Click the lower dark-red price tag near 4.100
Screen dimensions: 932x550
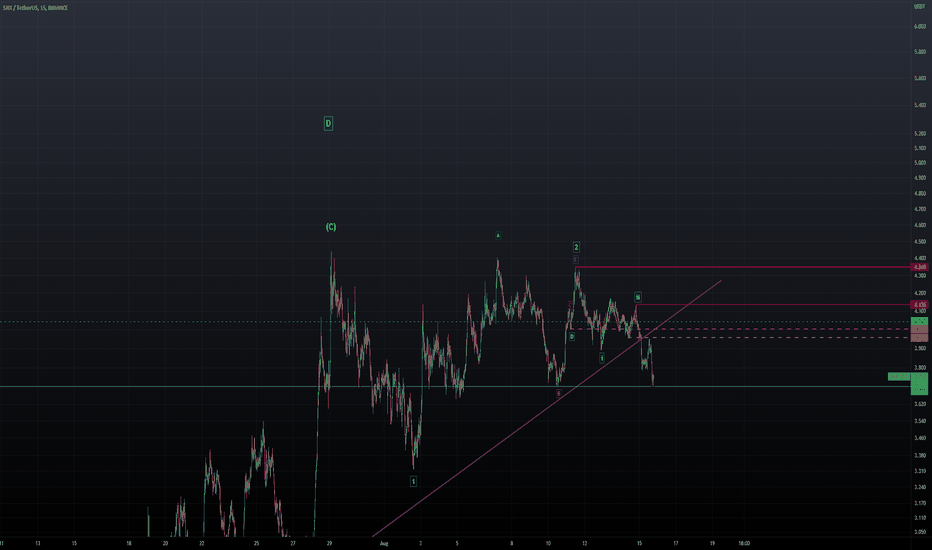920,304
